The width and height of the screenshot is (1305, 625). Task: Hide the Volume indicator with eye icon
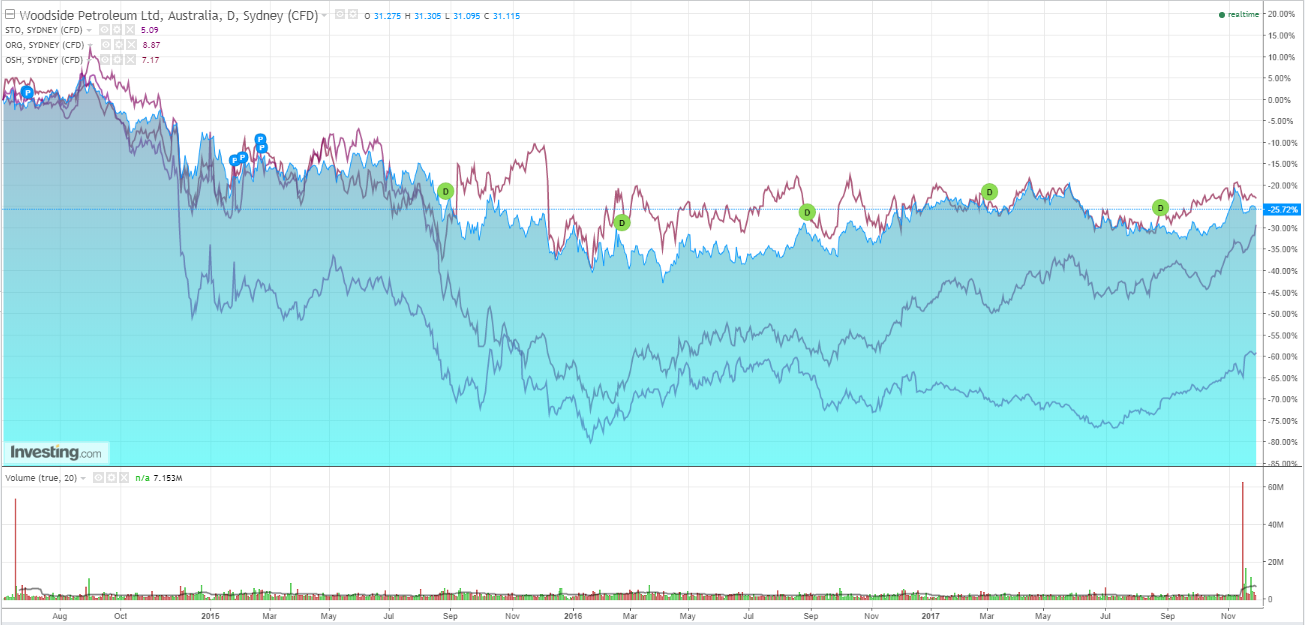pos(98,478)
